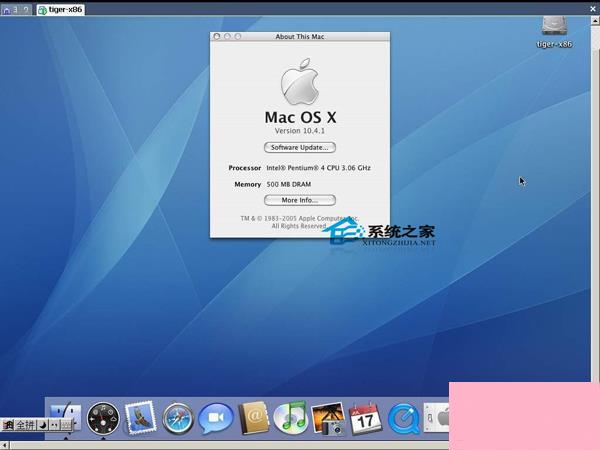Viewport: 600px width, 450px height.
Task: Launch the Safari compass icon
Action: (x=178, y=419)
